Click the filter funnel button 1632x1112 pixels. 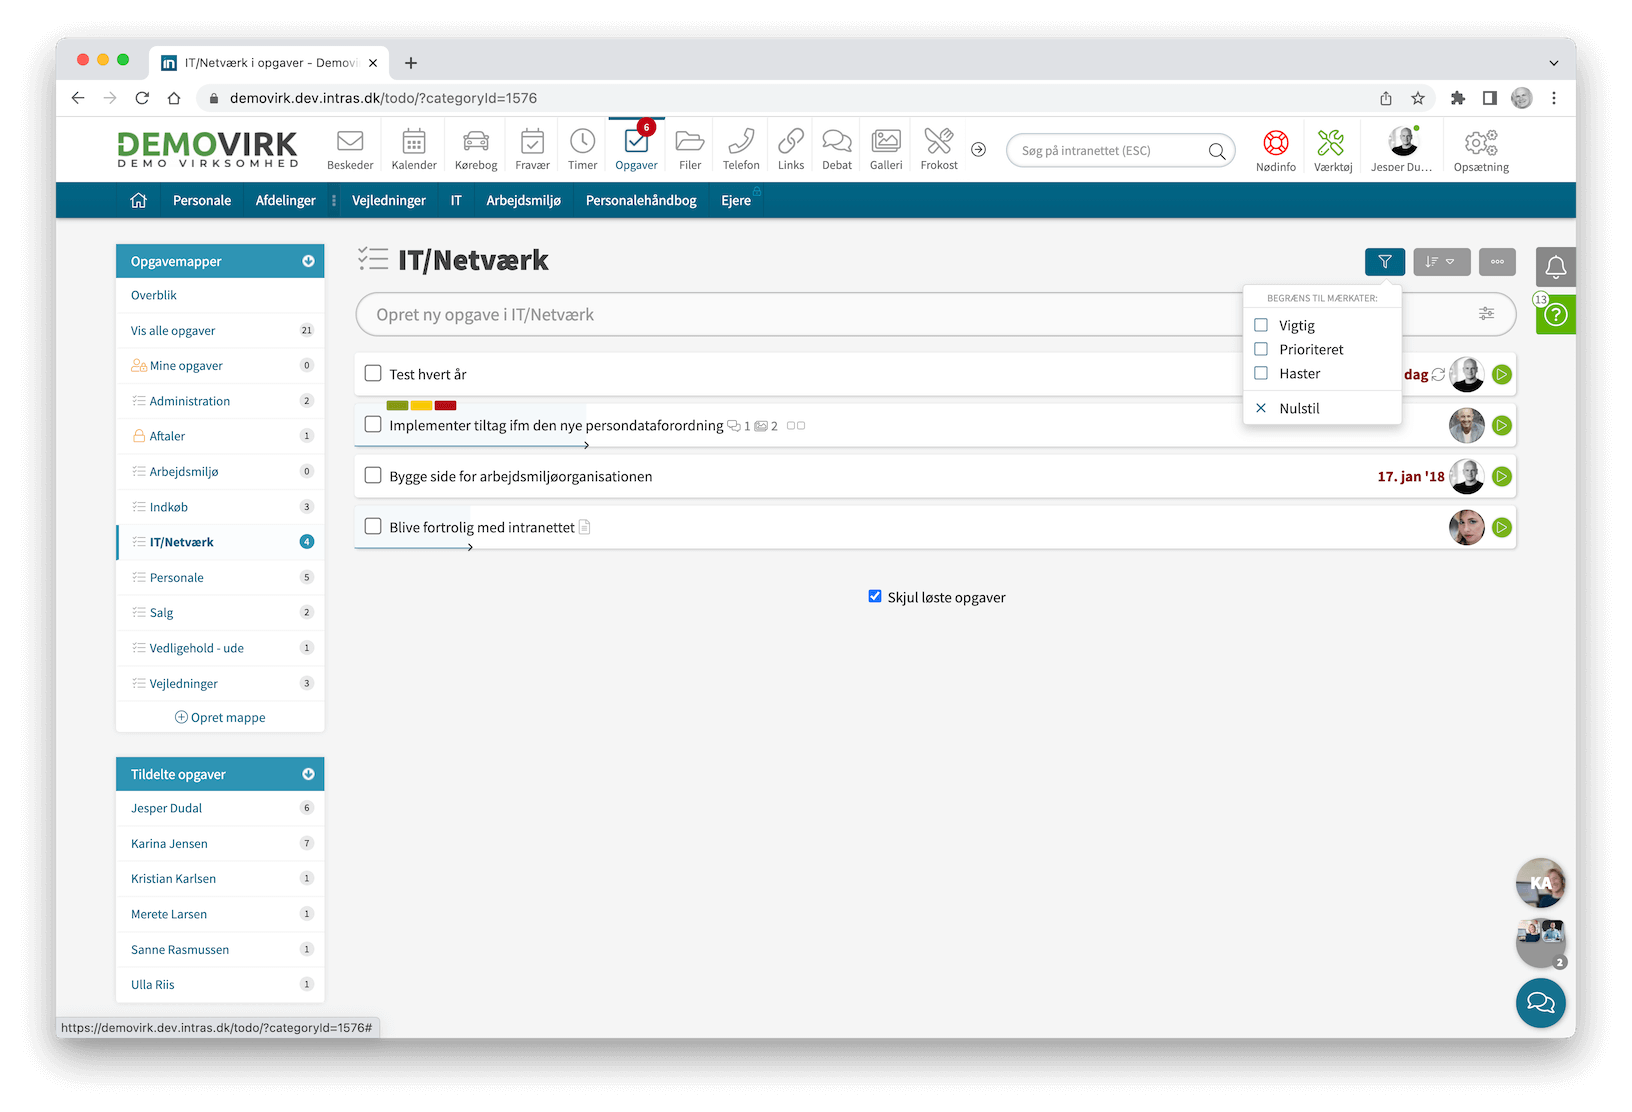pos(1384,262)
